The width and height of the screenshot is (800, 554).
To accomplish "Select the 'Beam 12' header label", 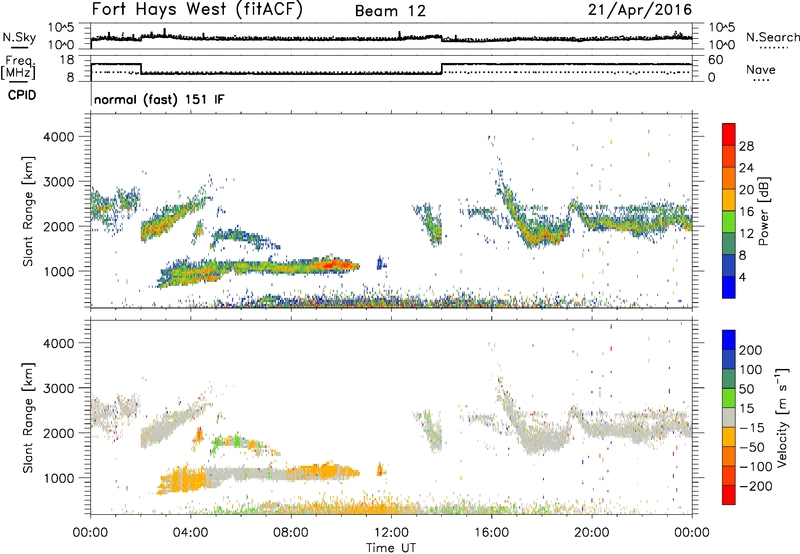I will pos(390,11).
